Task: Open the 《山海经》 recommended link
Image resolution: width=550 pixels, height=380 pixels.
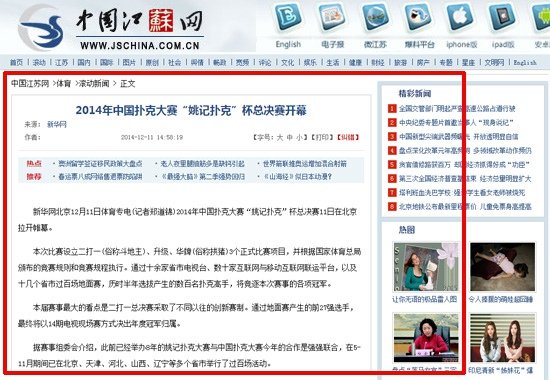Action: (297, 177)
